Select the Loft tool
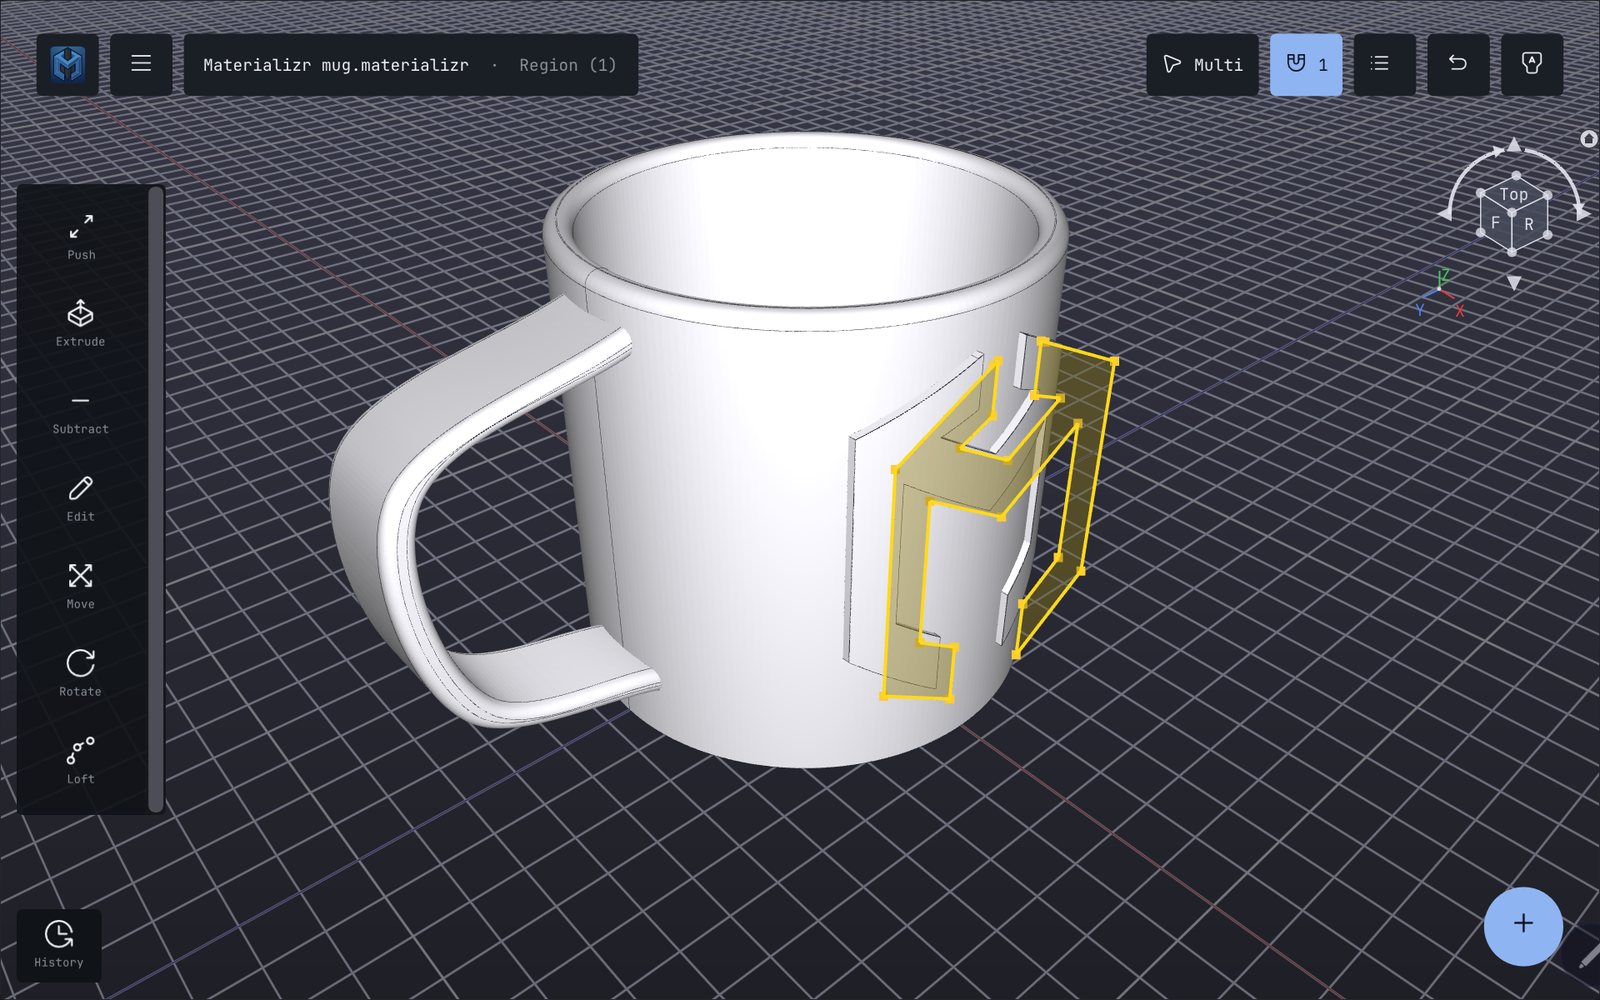This screenshot has width=1600, height=1000. pyautogui.click(x=81, y=762)
